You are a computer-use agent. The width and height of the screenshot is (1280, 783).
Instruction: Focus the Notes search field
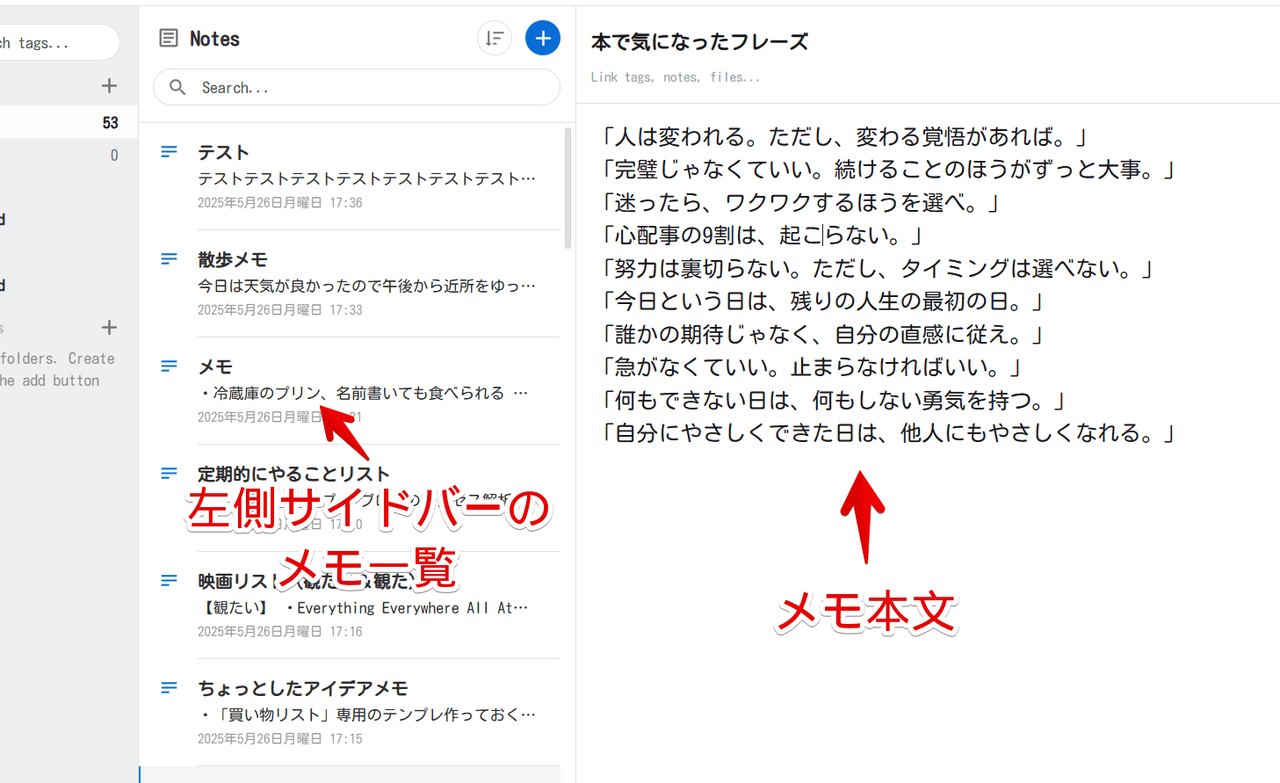[356, 87]
